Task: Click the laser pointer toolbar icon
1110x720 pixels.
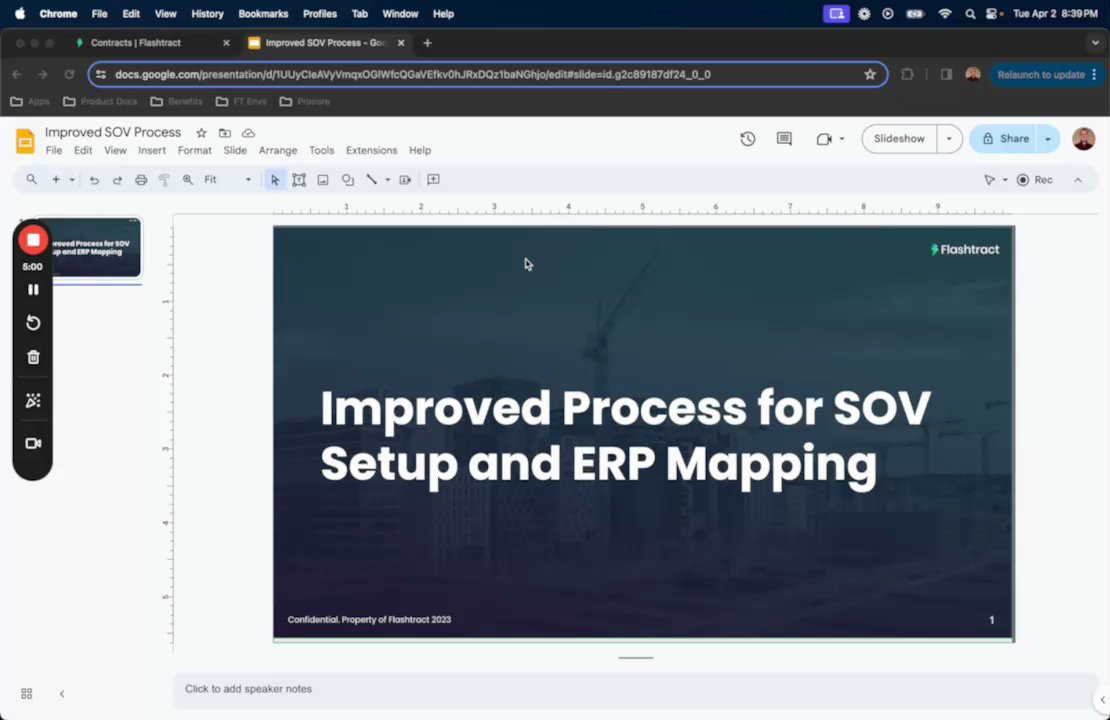Action: click(x=990, y=180)
